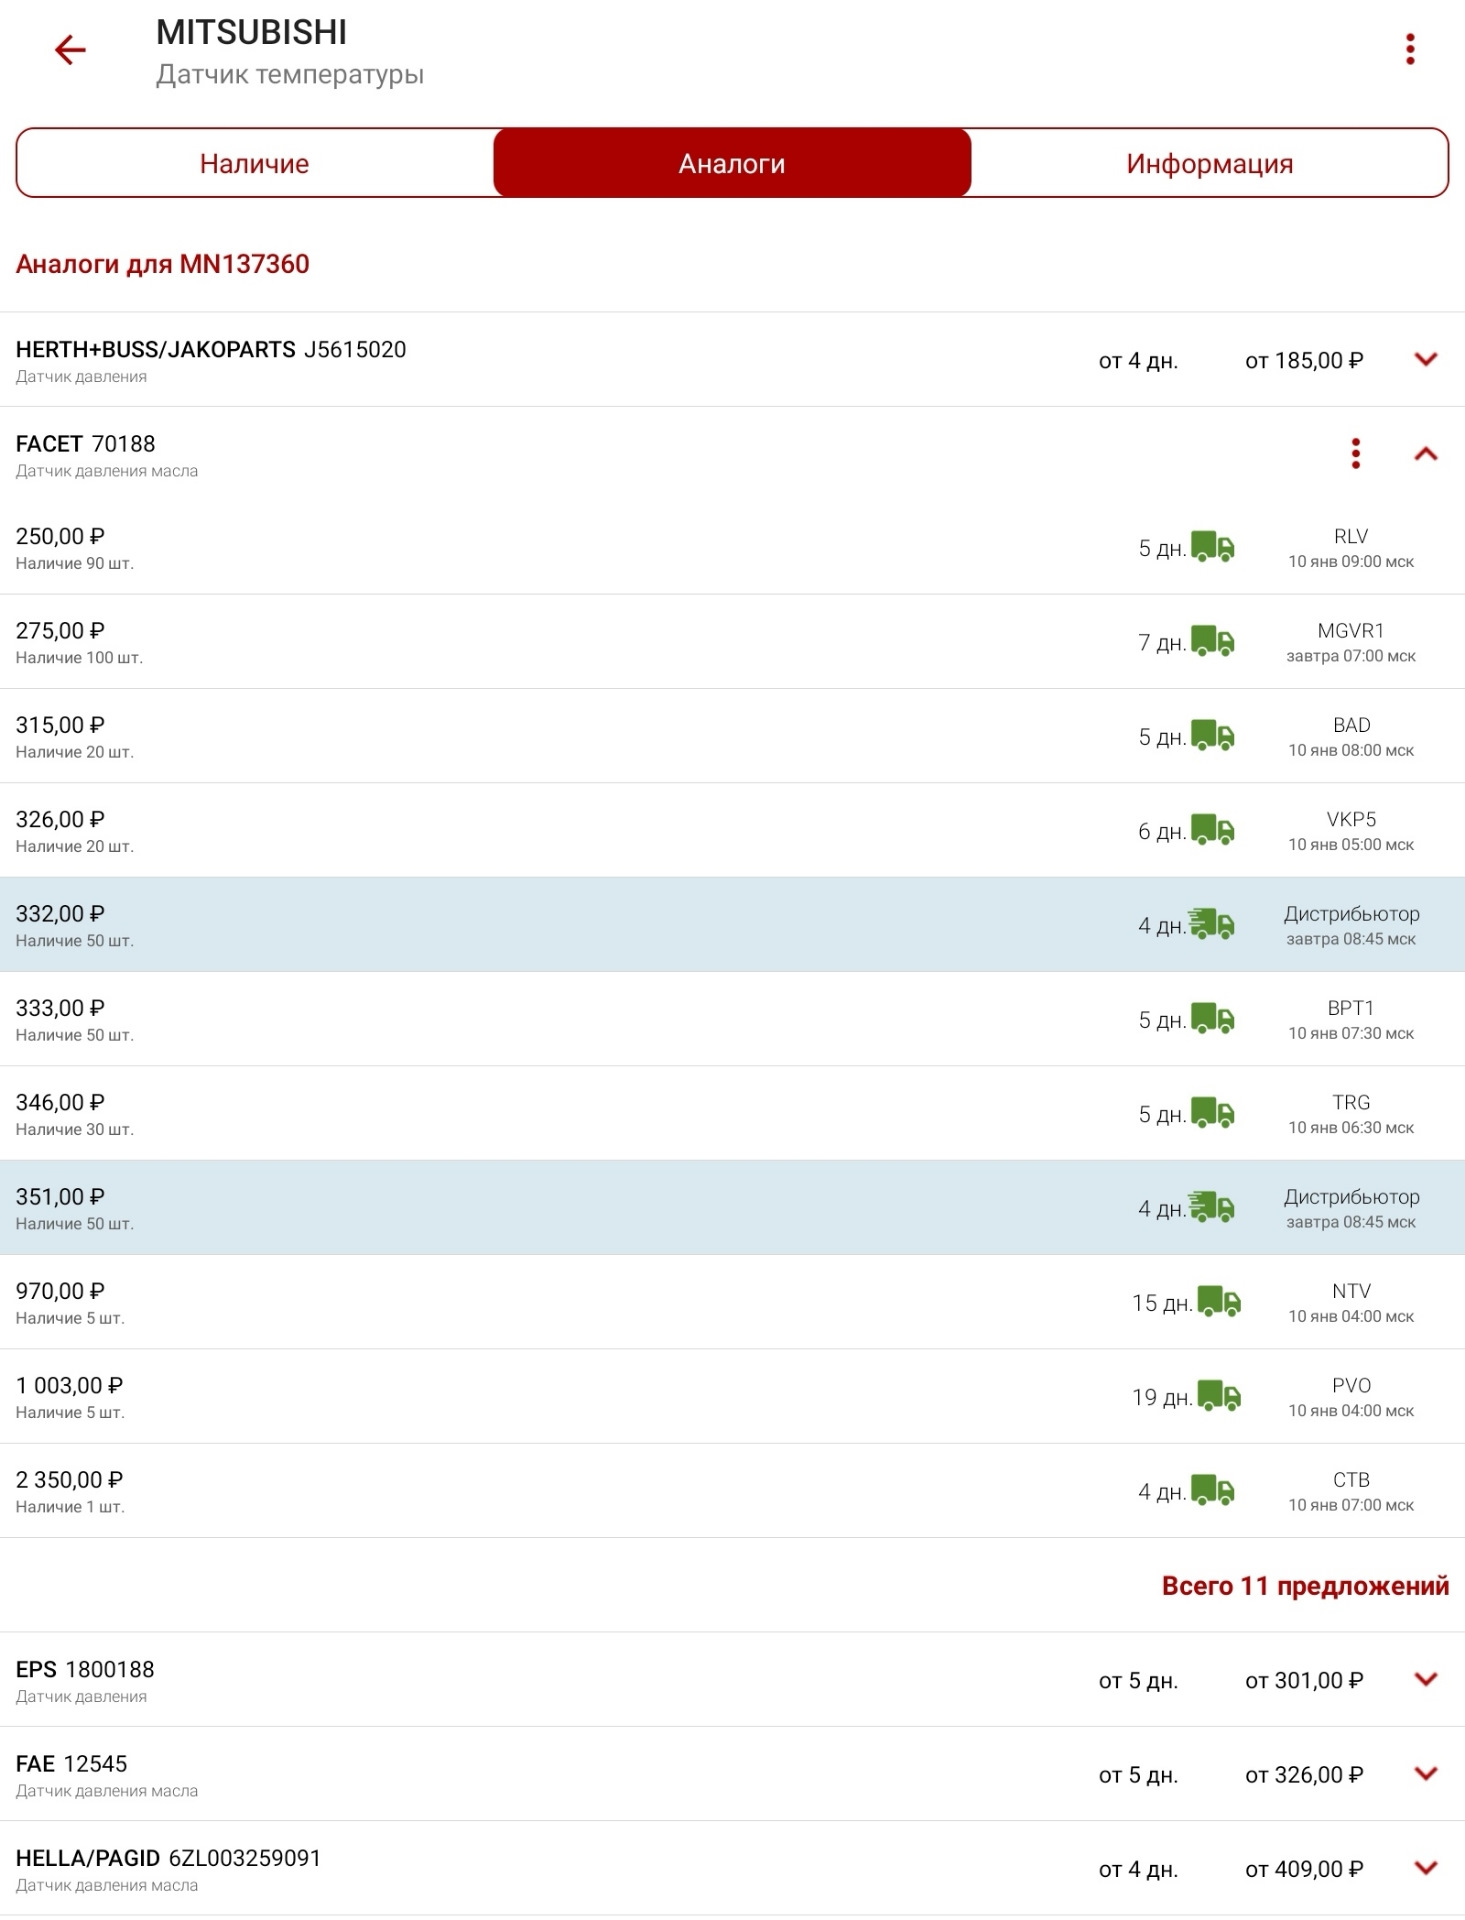This screenshot has width=1465, height=1920.
Task: Tap fast delivery truck on 332,00 ₽ offer
Action: [1212, 924]
